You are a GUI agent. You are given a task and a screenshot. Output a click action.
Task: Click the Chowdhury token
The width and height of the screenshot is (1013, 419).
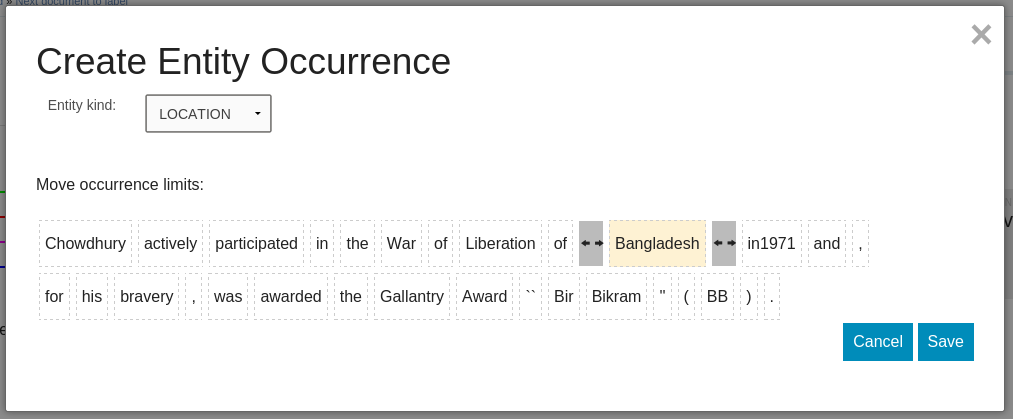tap(85, 243)
